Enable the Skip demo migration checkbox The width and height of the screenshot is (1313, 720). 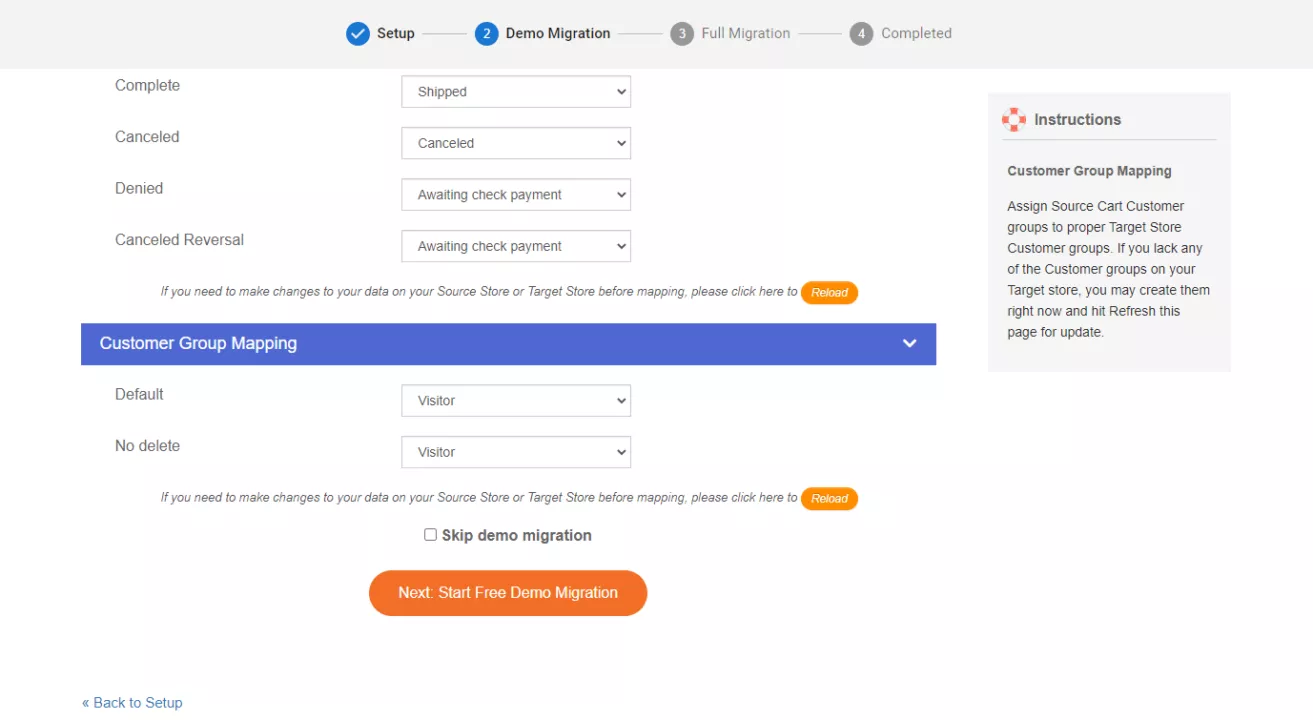click(x=430, y=534)
